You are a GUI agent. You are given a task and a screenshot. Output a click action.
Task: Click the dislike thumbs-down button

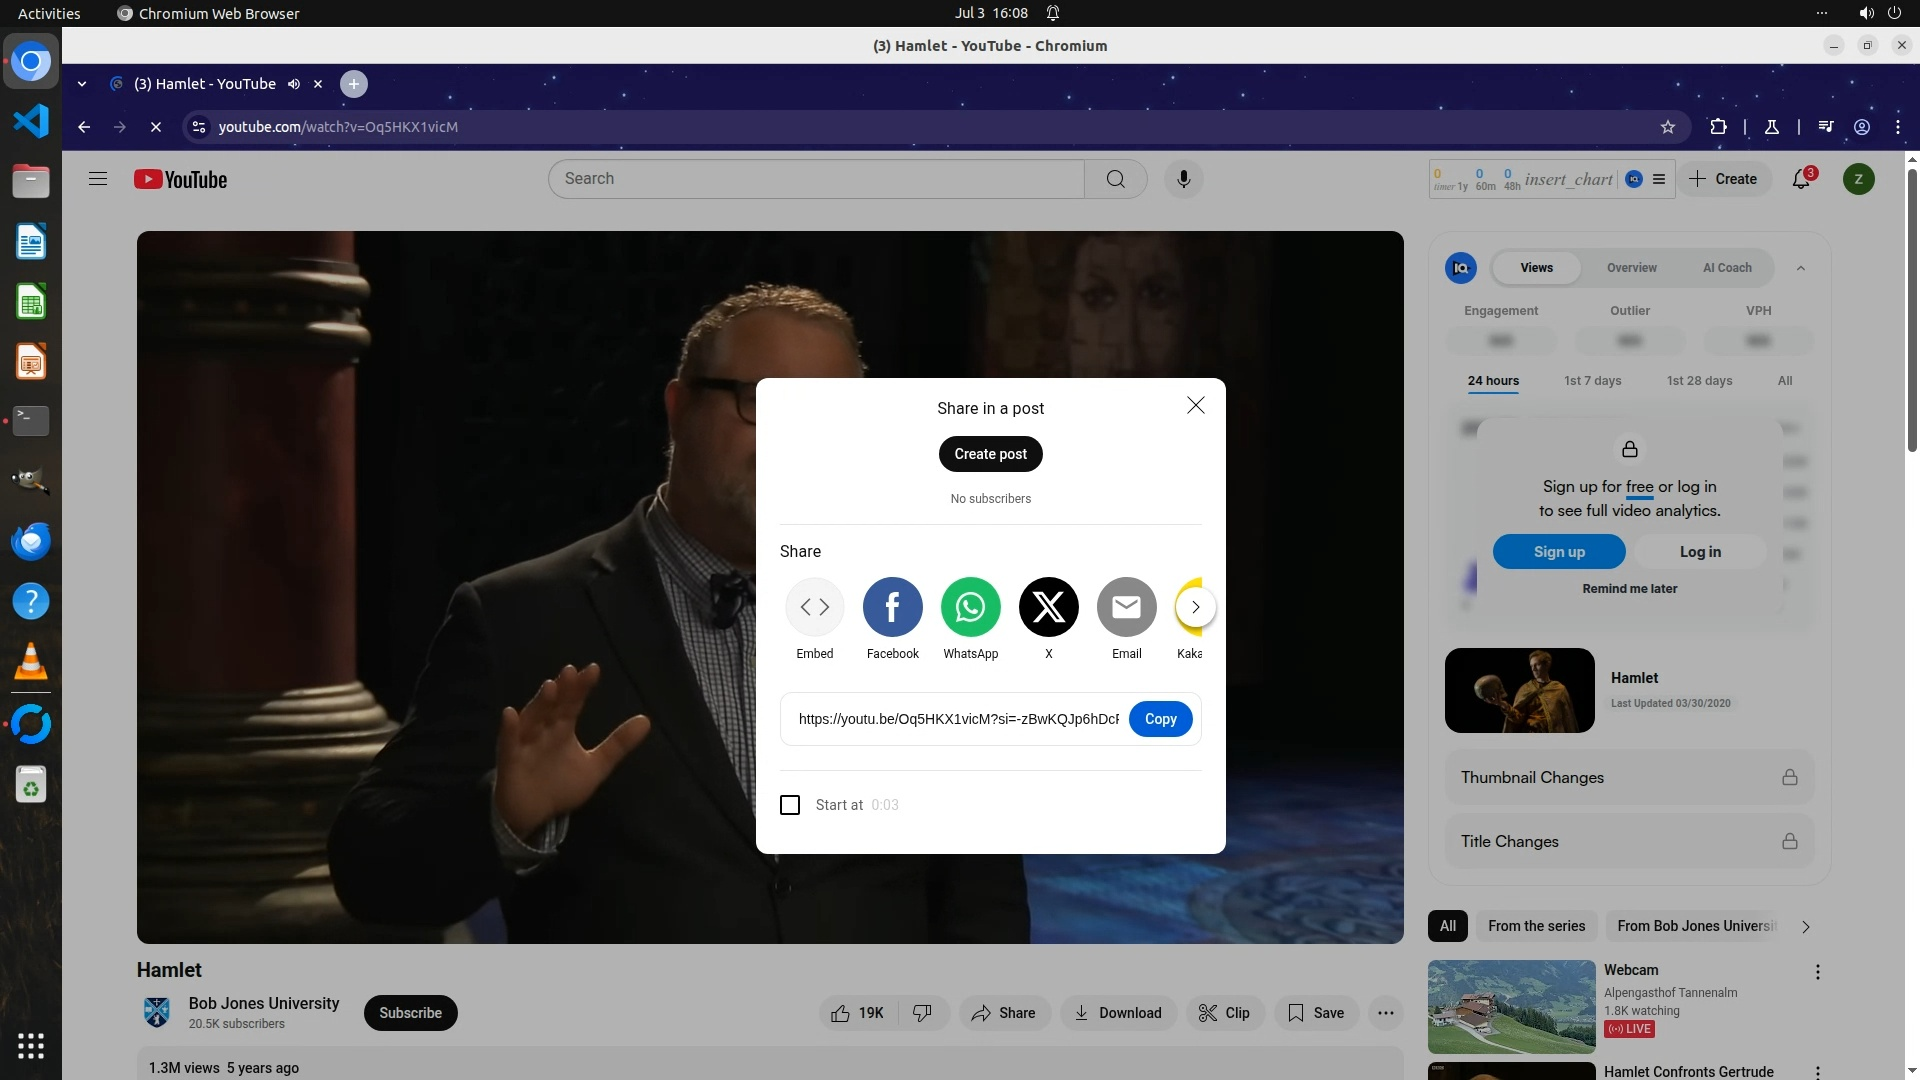(922, 1013)
